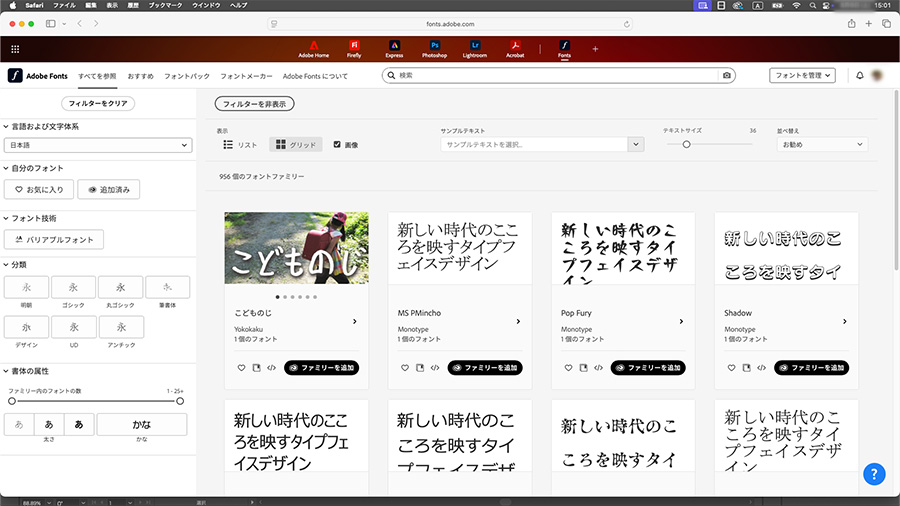Open the Adobe apps grid icon
The height and width of the screenshot is (506, 900).
point(15,49)
